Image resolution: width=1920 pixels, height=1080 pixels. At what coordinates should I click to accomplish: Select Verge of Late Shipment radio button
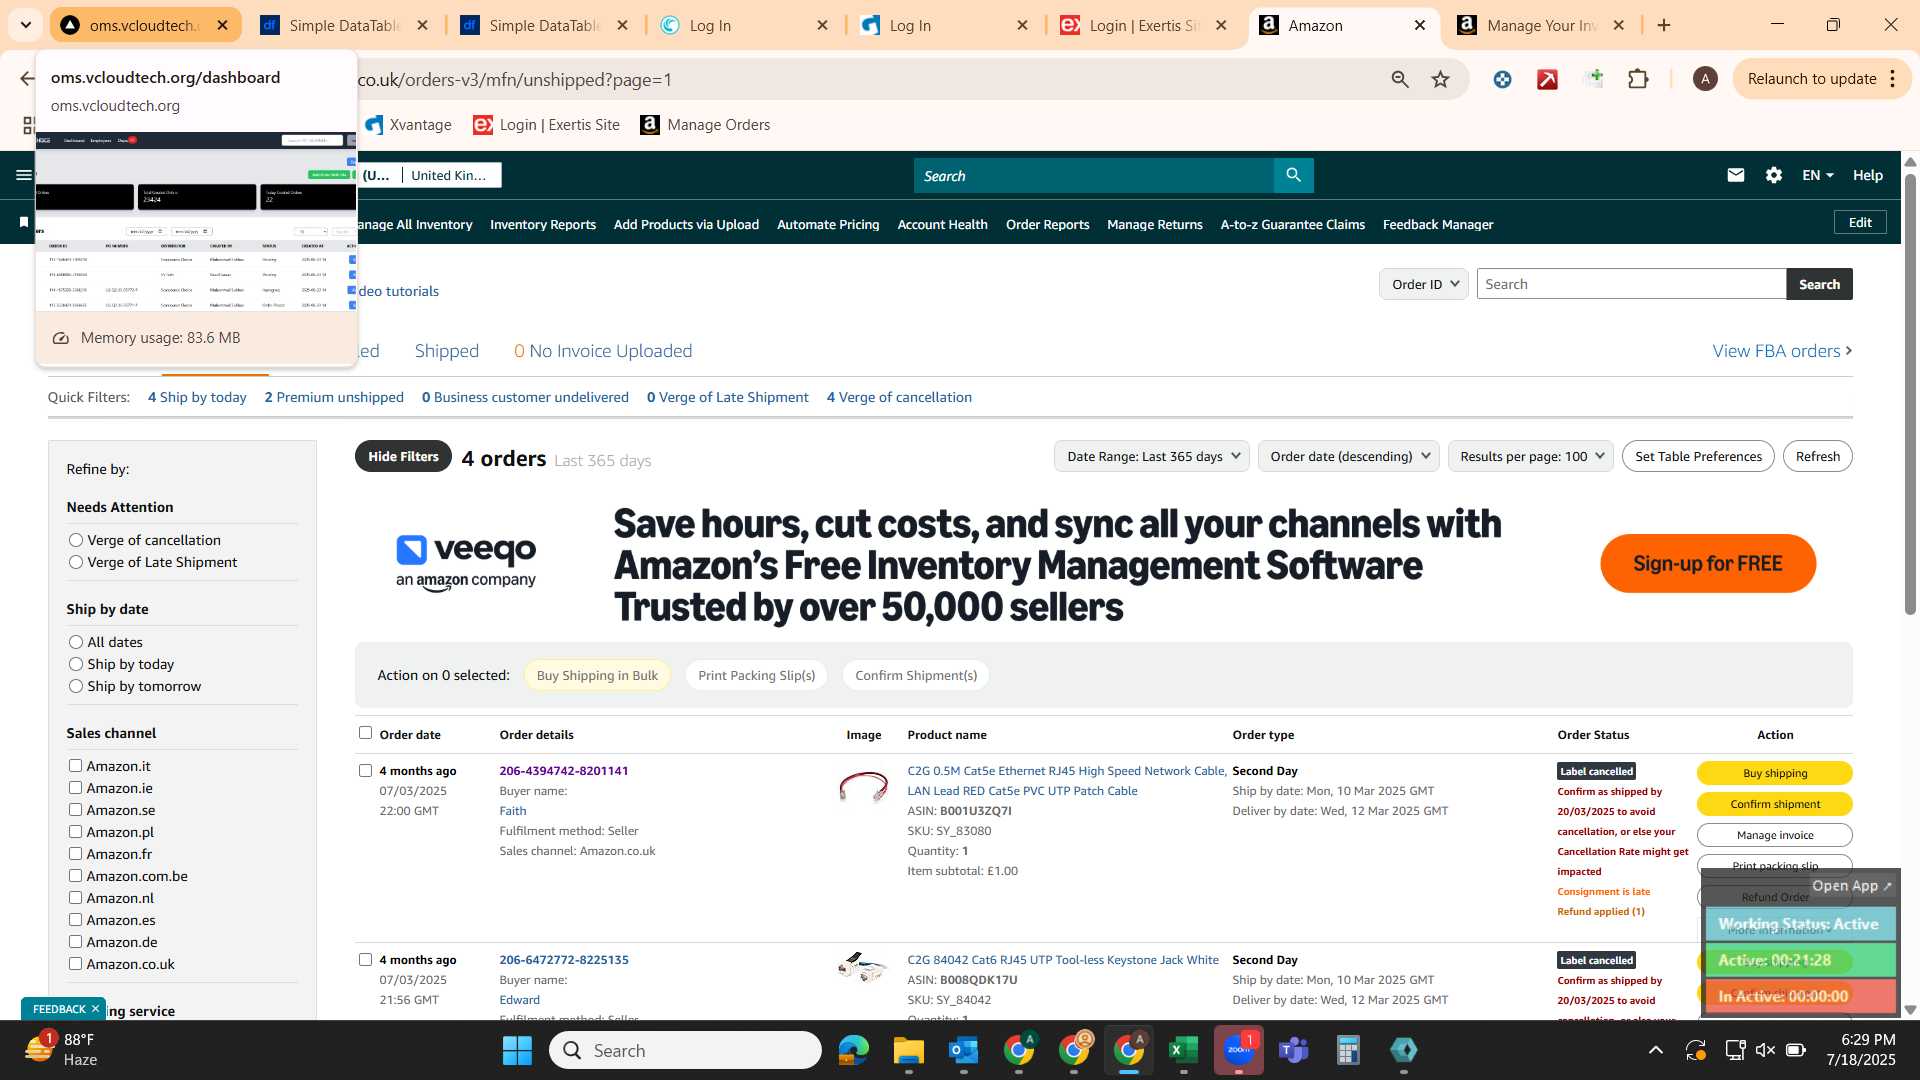[x=75, y=562]
